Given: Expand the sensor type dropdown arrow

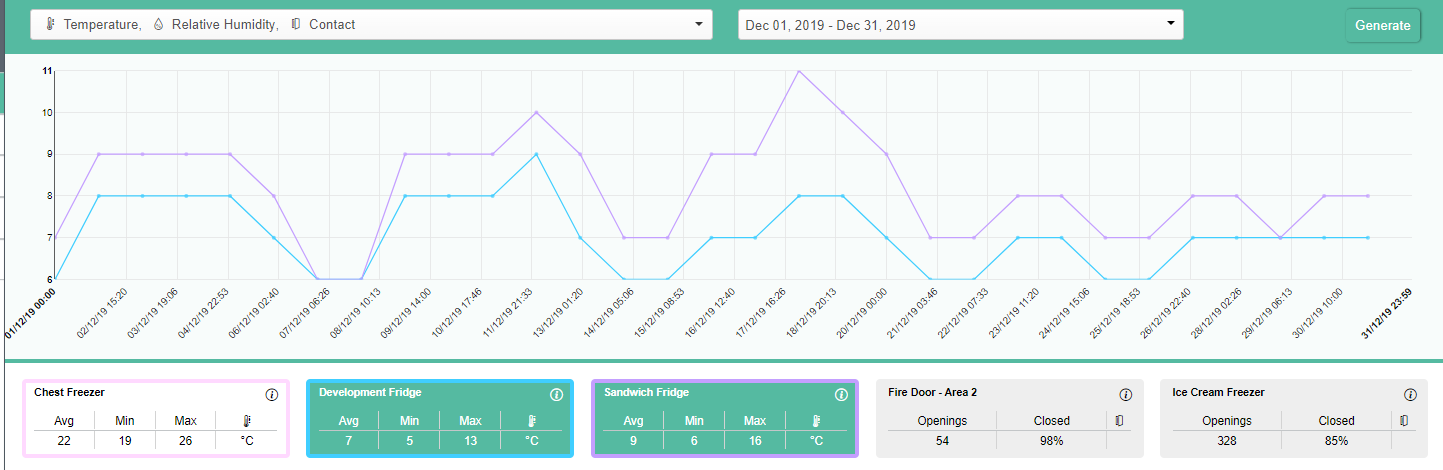Looking at the screenshot, I should 698,24.
